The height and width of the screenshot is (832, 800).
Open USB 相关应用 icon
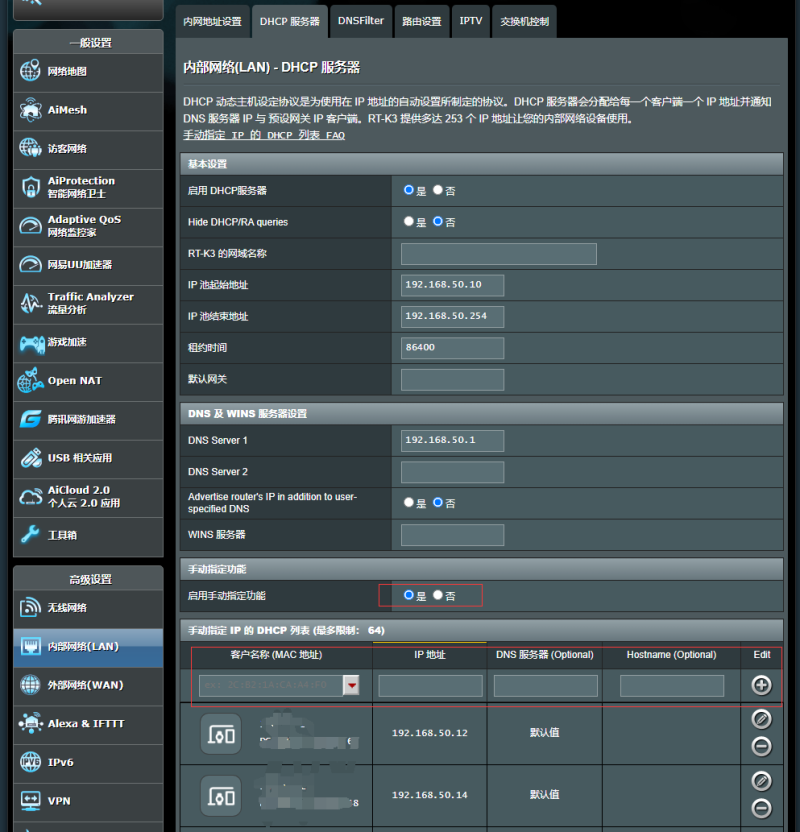click(31, 458)
